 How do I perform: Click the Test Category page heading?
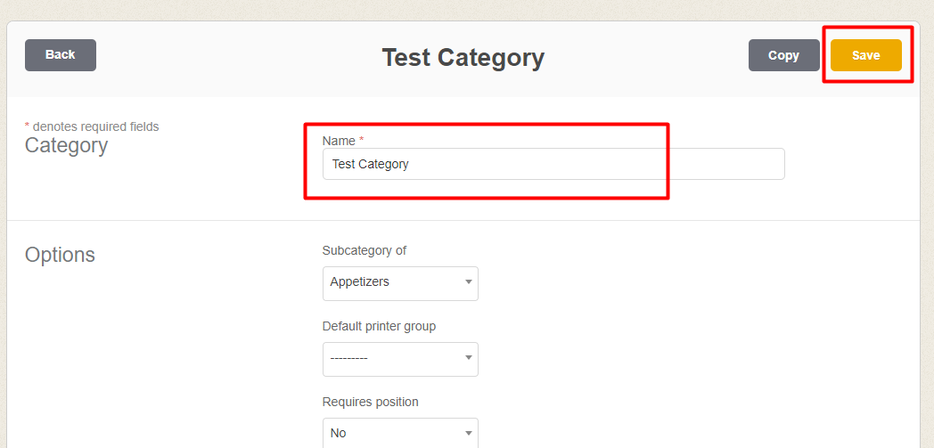tap(463, 57)
